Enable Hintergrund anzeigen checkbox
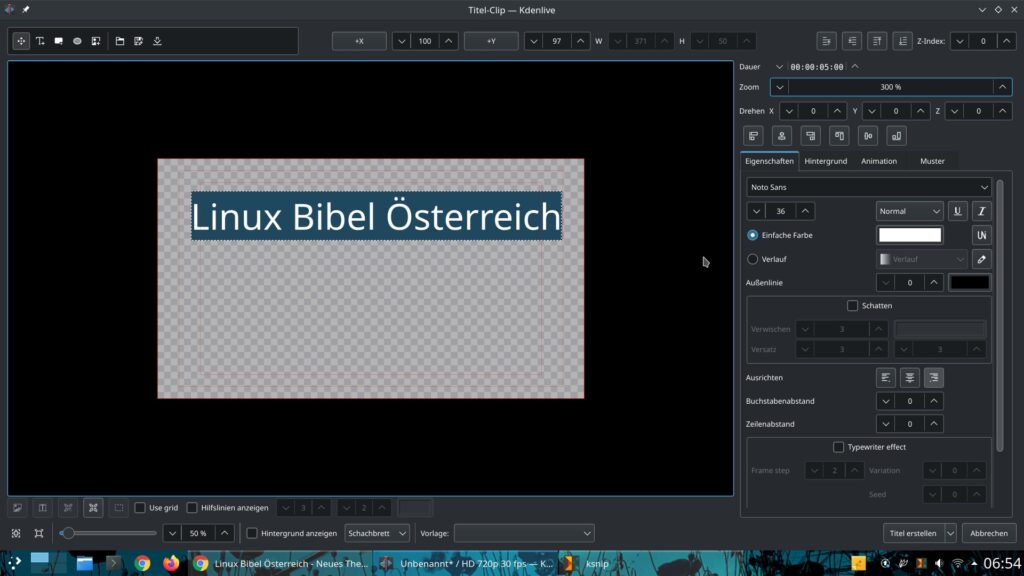Viewport: 1024px width, 576px height. click(x=251, y=534)
